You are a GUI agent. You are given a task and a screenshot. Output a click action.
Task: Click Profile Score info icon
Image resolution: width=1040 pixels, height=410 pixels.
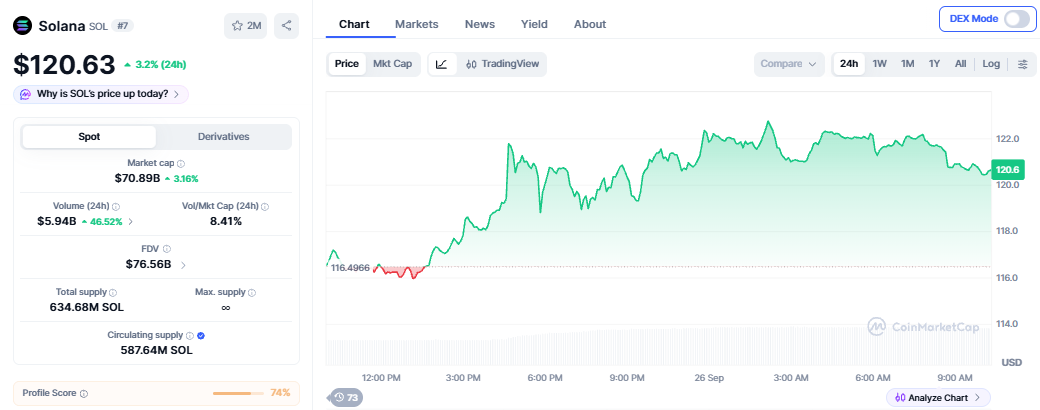84,393
